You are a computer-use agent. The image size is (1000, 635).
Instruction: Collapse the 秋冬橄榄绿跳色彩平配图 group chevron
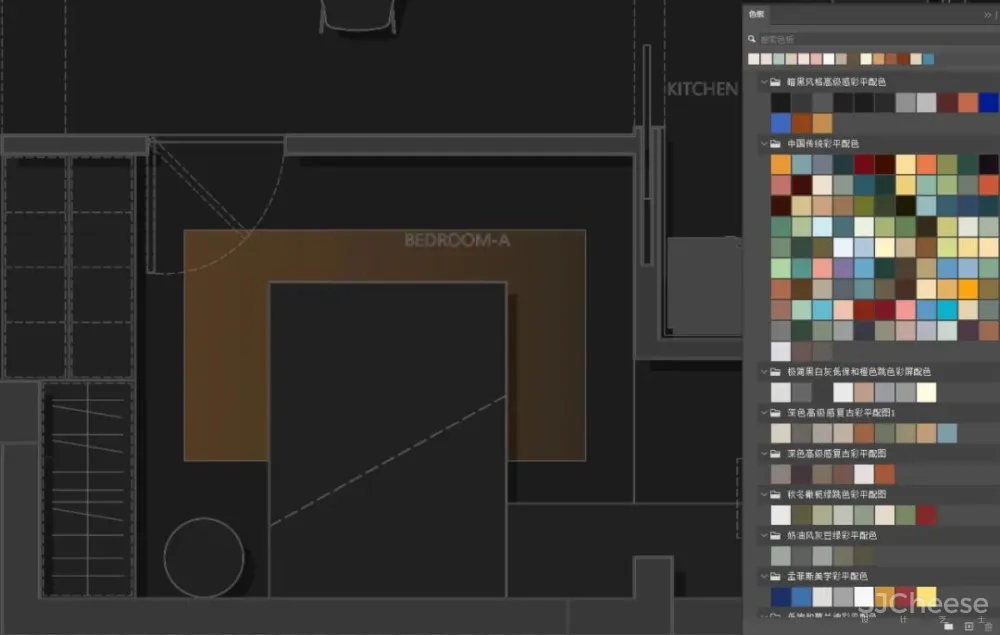click(x=762, y=494)
